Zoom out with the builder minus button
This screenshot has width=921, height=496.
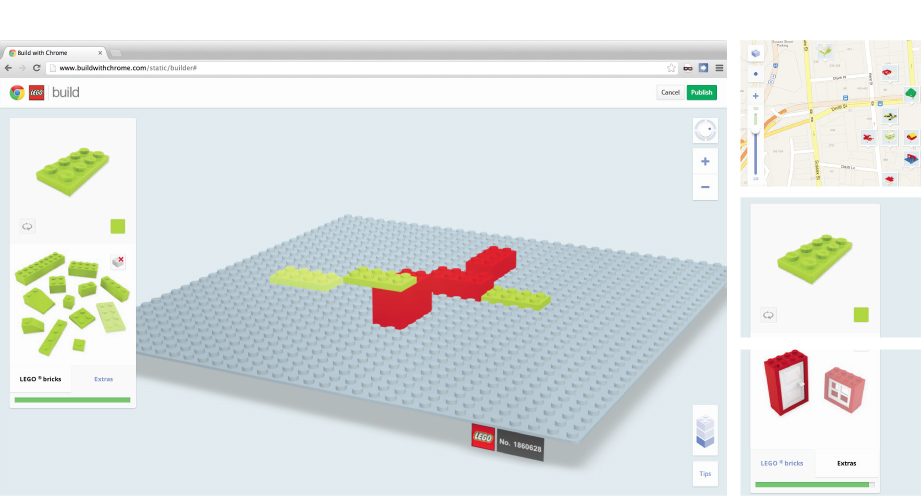click(705, 187)
